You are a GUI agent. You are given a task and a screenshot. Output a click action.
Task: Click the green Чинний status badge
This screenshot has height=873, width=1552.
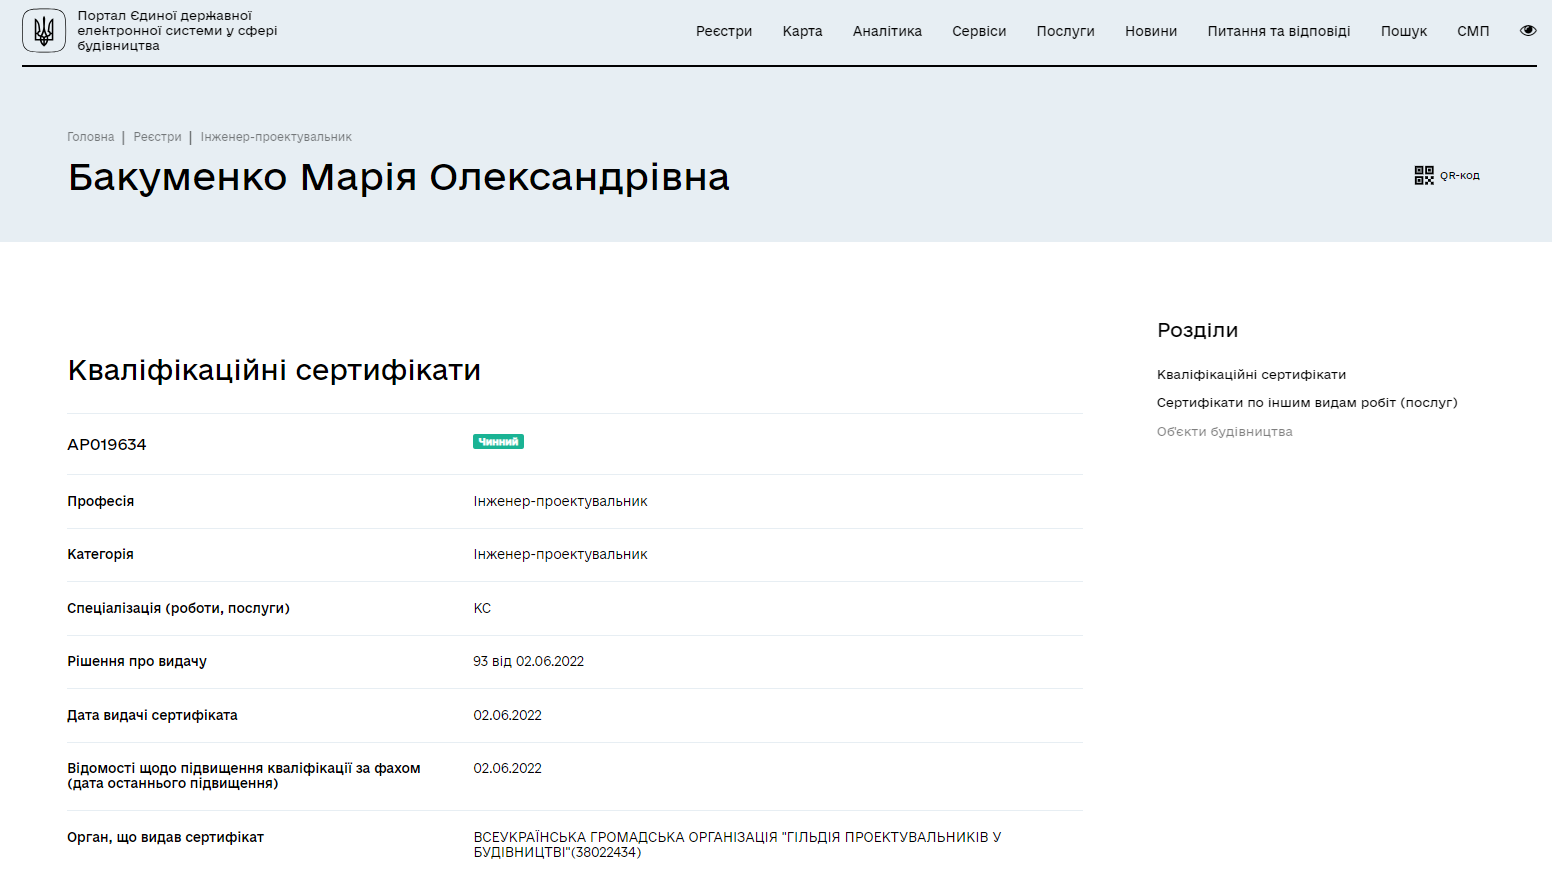(498, 442)
